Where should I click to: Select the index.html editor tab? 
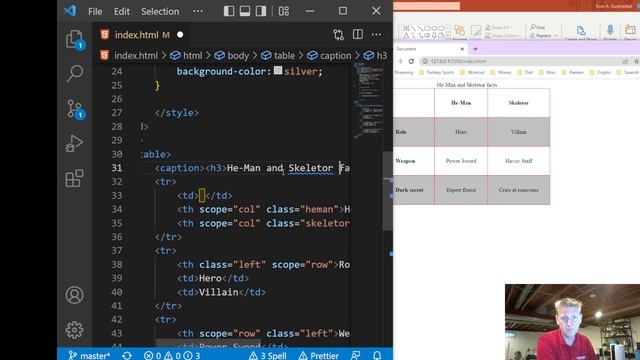[x=141, y=35]
